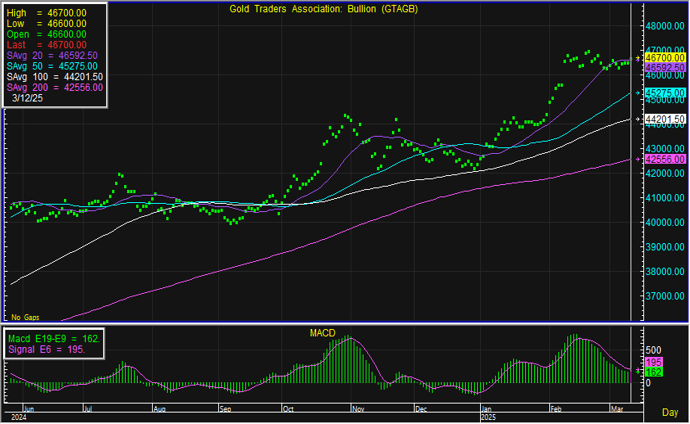Click the white 44201.50 price marker
This screenshot has height=424, width=690.
664,118
